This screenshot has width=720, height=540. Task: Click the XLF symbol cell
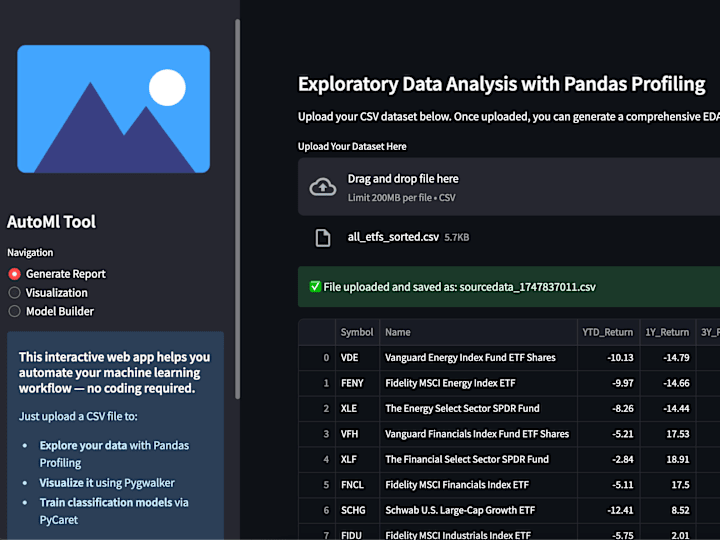(357, 460)
